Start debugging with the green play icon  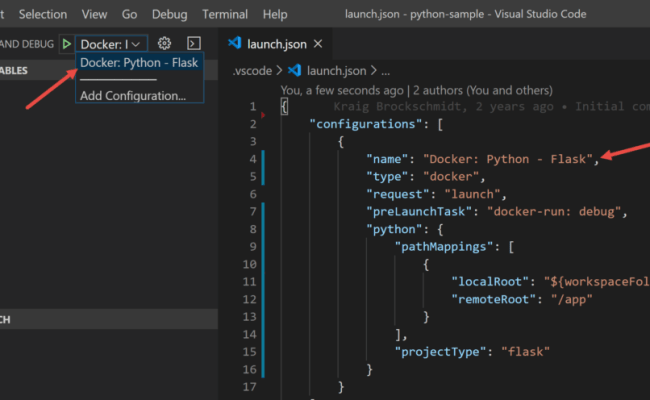[x=66, y=44]
